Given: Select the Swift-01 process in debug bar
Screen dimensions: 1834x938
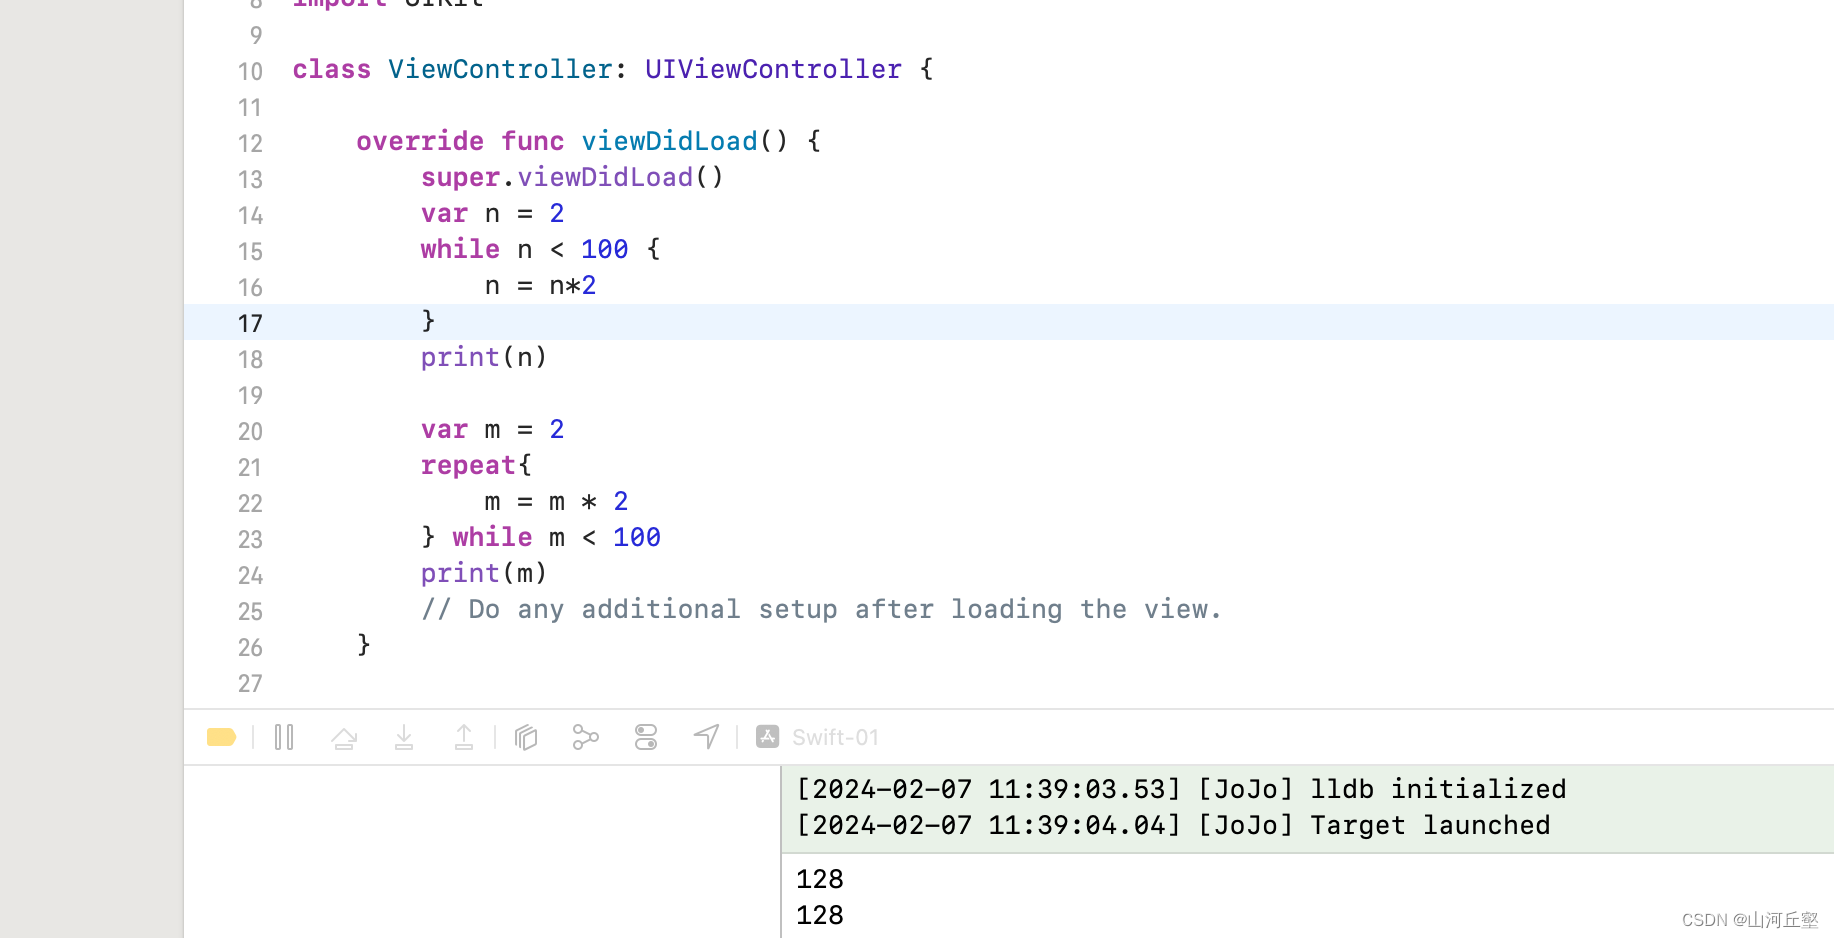Looking at the screenshot, I should [x=818, y=738].
